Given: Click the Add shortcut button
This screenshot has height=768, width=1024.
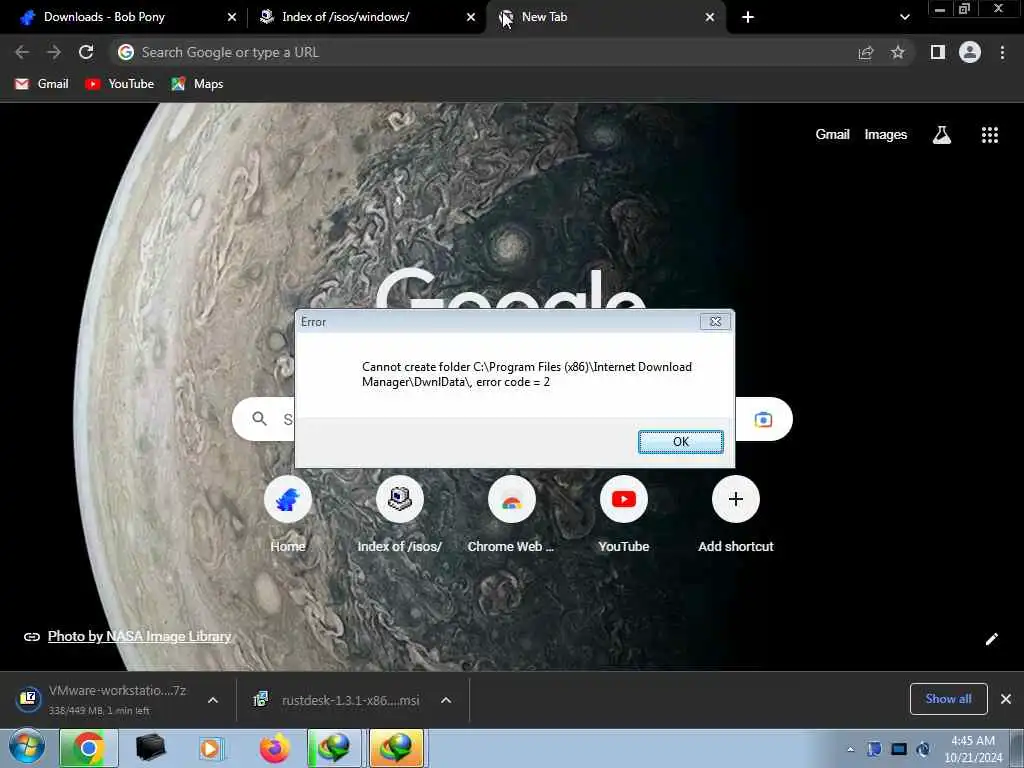Looking at the screenshot, I should (736, 515).
